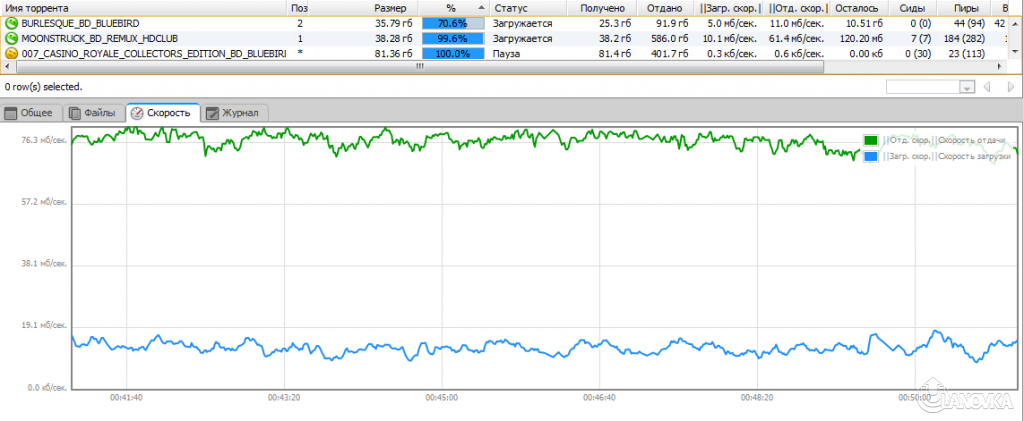Click the paused 007_CASINO_ROYALE torrent icon

[11, 54]
